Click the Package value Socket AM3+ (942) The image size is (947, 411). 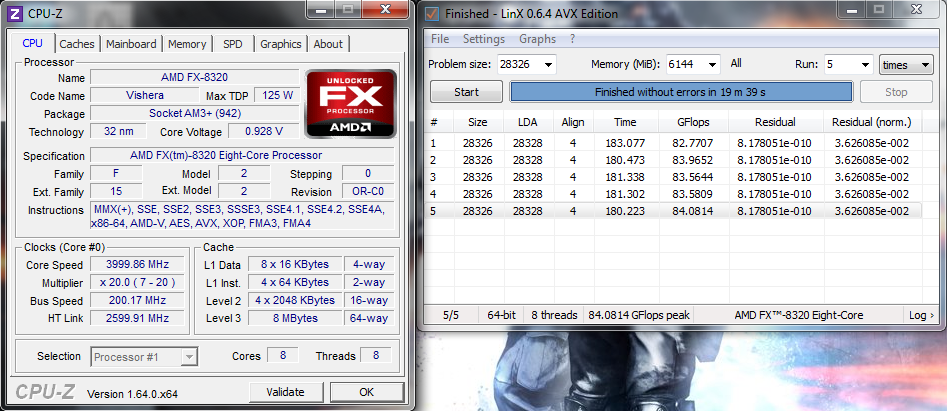click(x=194, y=113)
